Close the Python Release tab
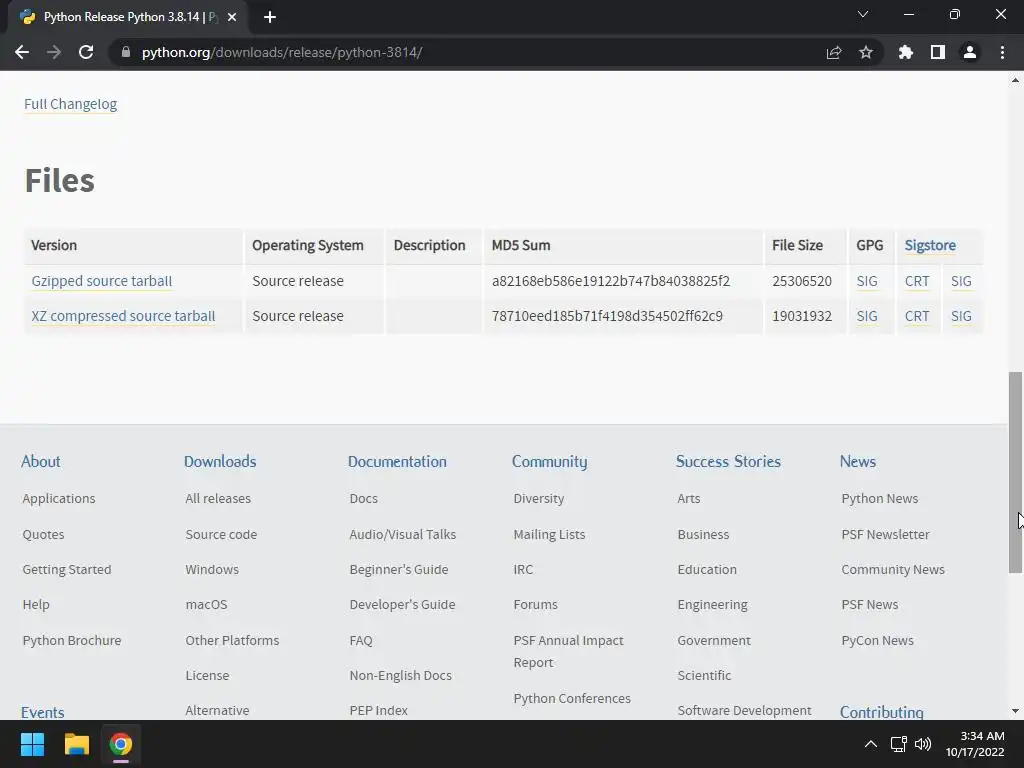The height and width of the screenshot is (768, 1024). coord(232,17)
